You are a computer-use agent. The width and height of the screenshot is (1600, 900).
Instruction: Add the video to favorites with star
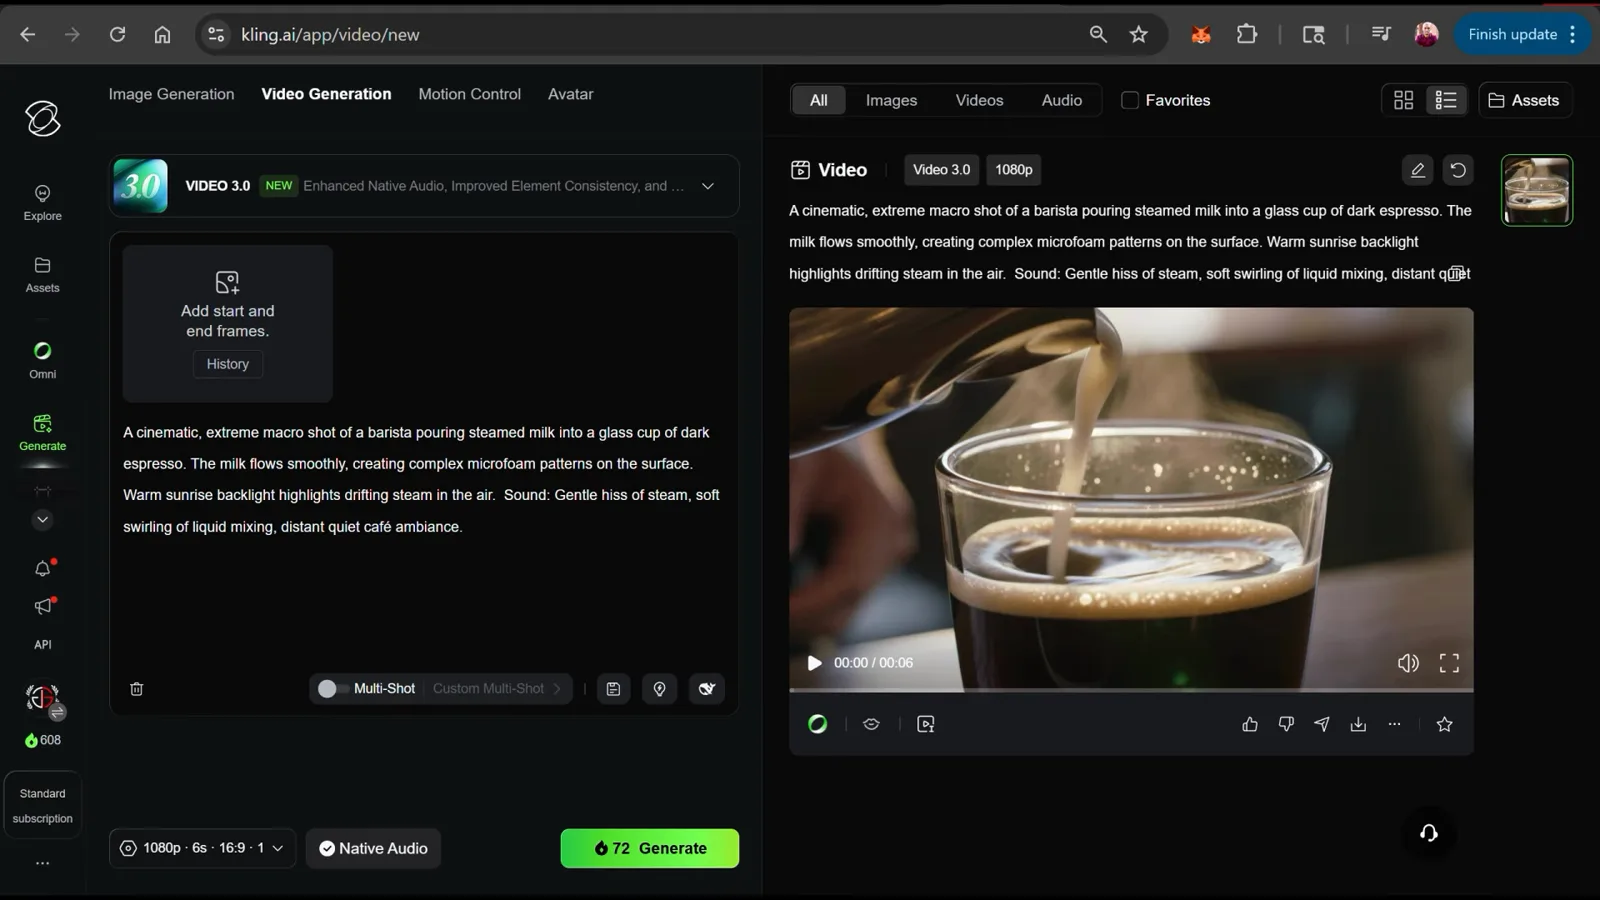coord(1444,724)
